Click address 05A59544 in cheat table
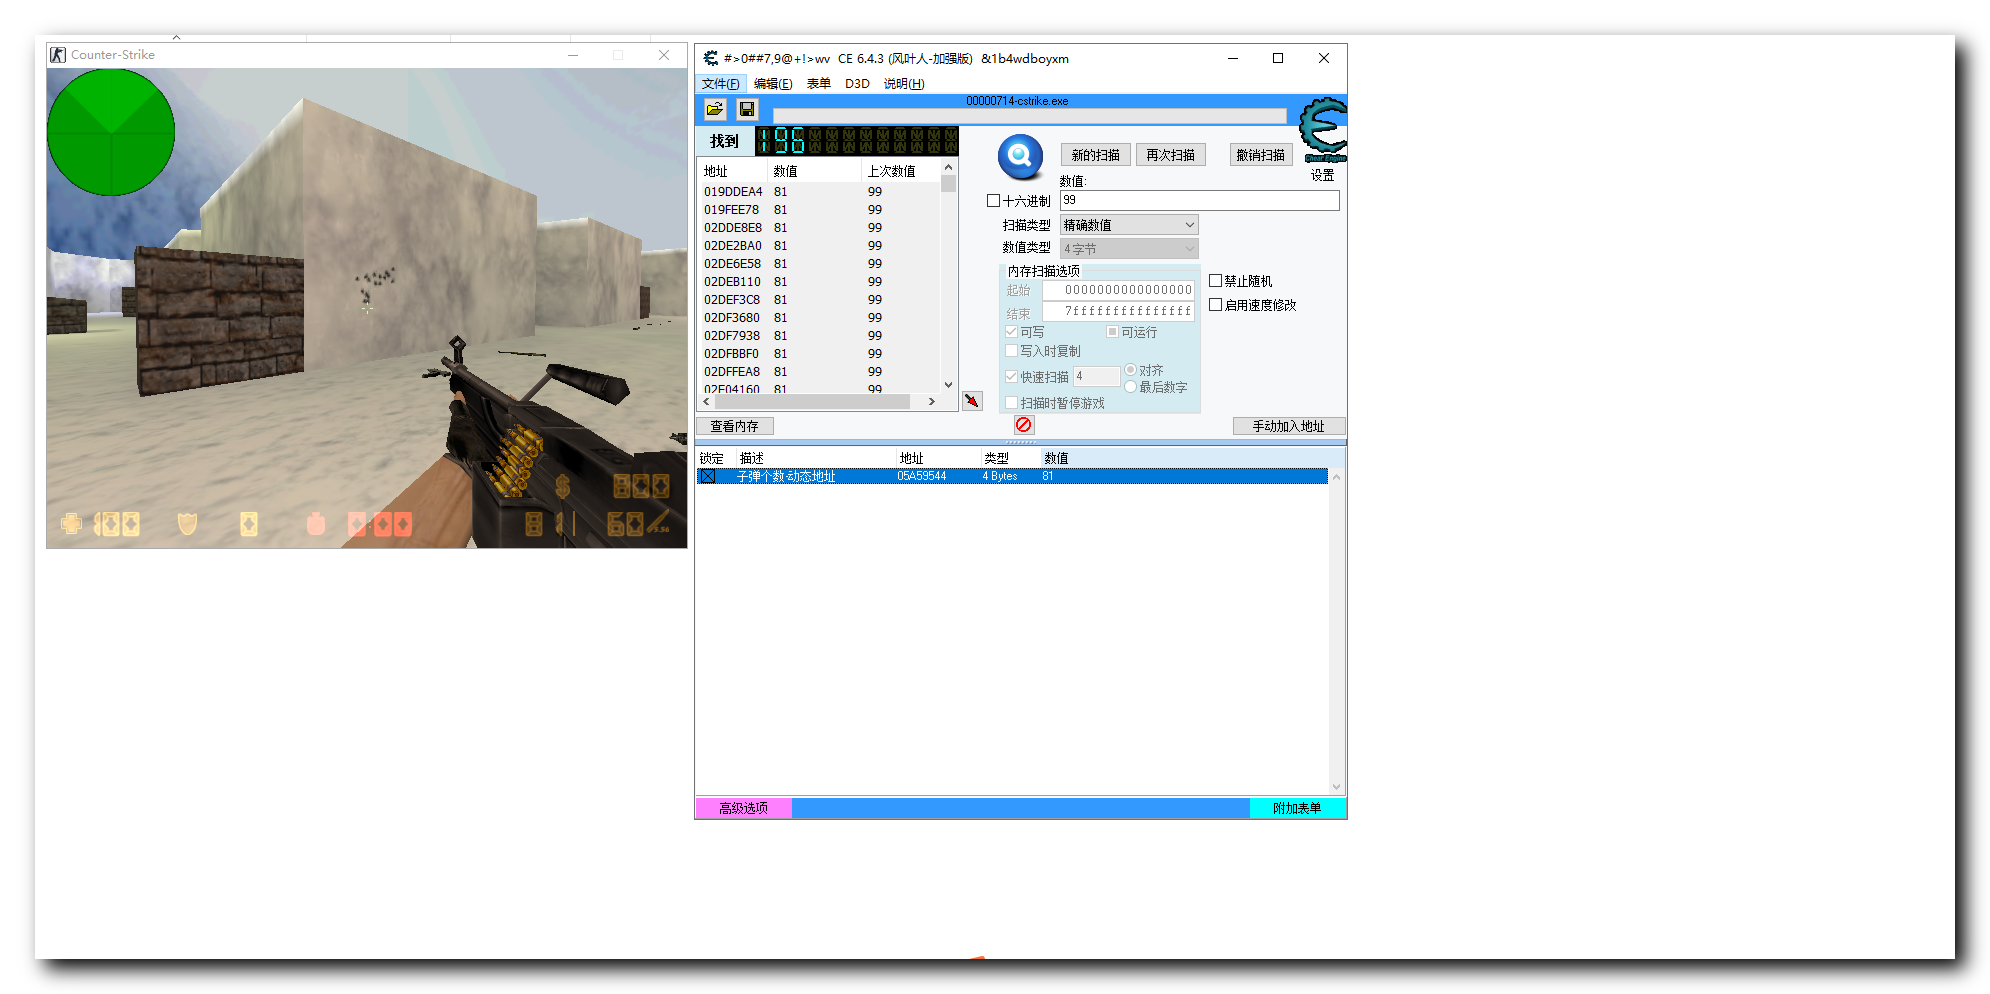This screenshot has width=1990, height=994. [x=922, y=476]
